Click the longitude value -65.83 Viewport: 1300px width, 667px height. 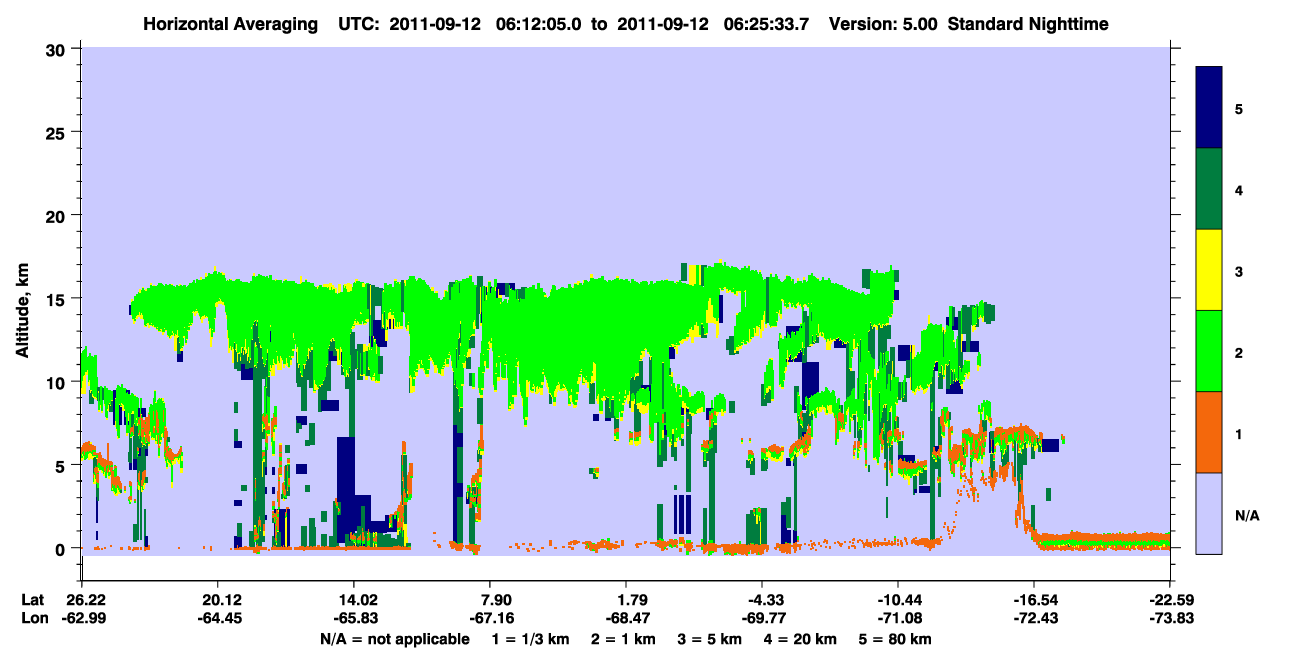(354, 618)
